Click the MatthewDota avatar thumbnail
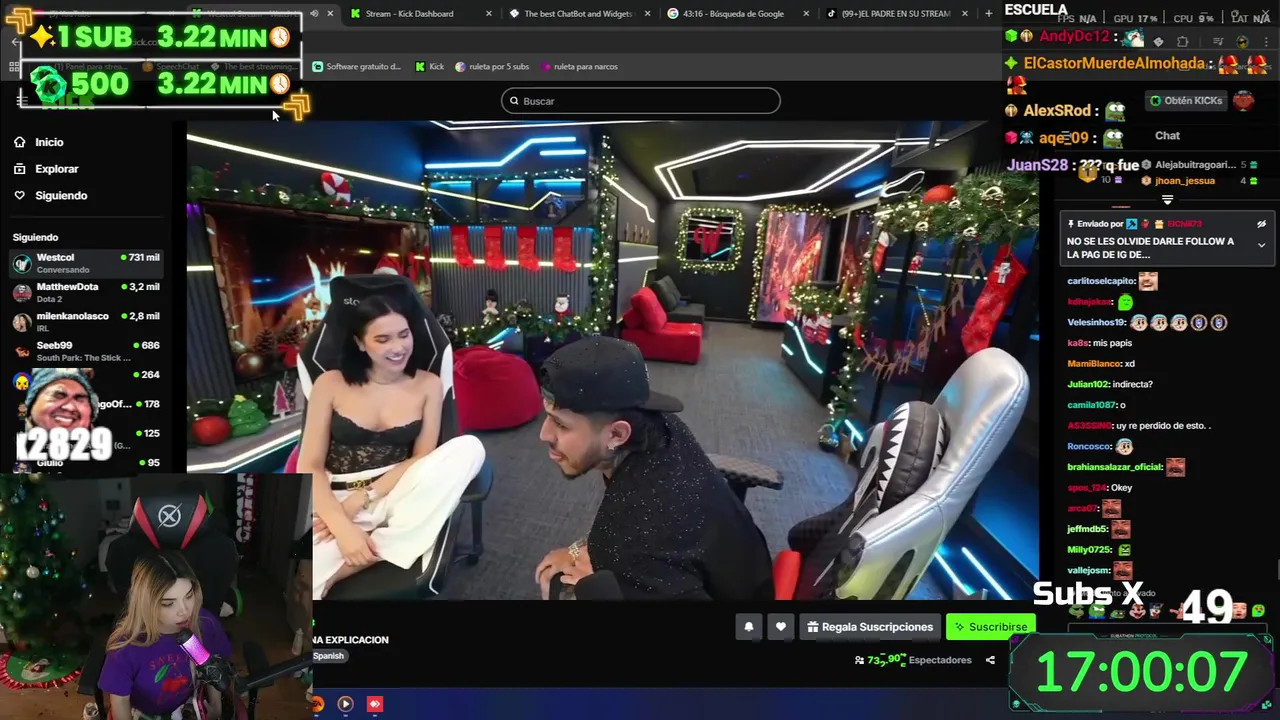Viewport: 1280px width, 720px height. click(22, 293)
